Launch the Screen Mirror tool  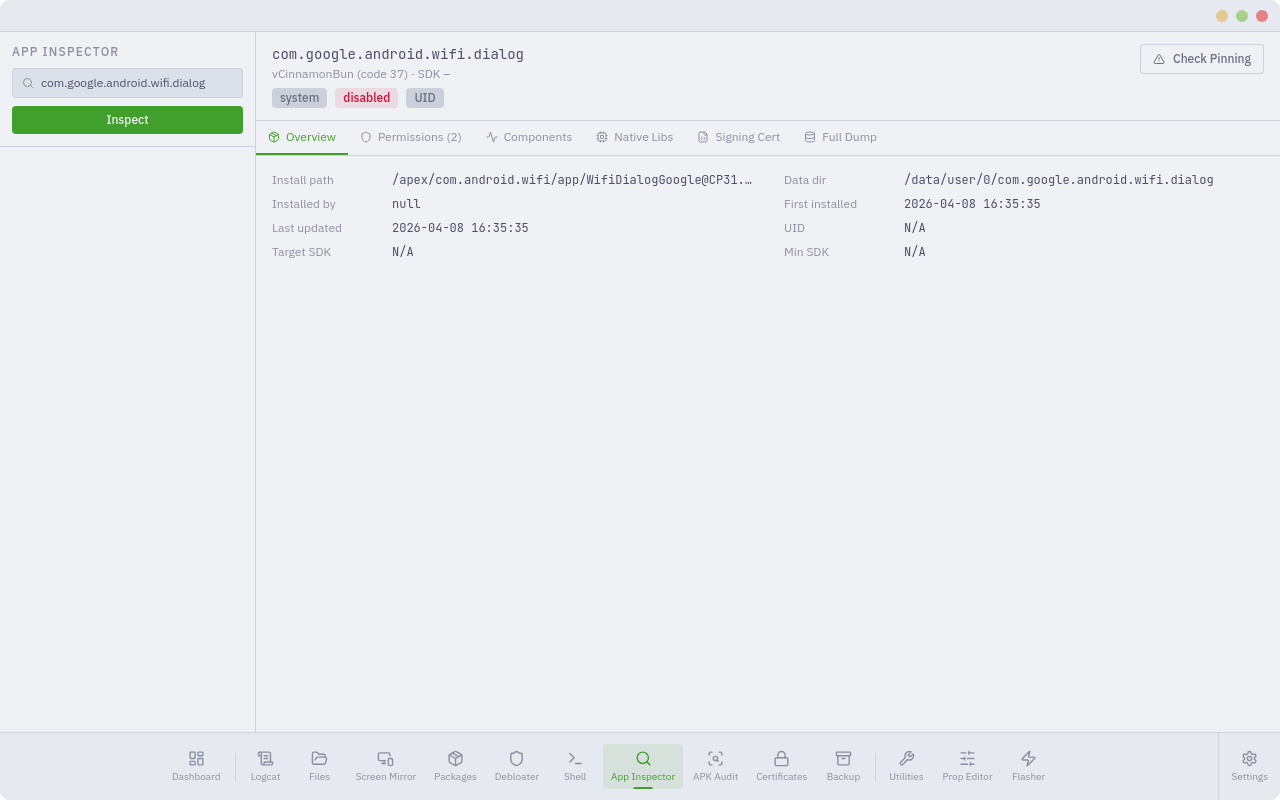[x=385, y=766]
